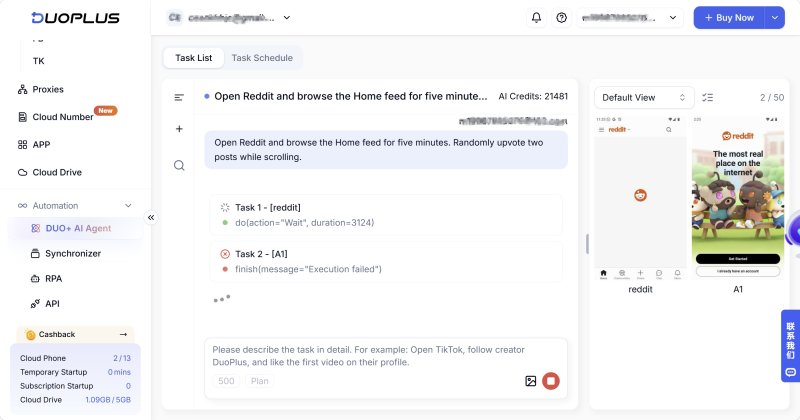Click the 500 step limit button
Viewport: 800px width, 420px height.
[226, 381]
